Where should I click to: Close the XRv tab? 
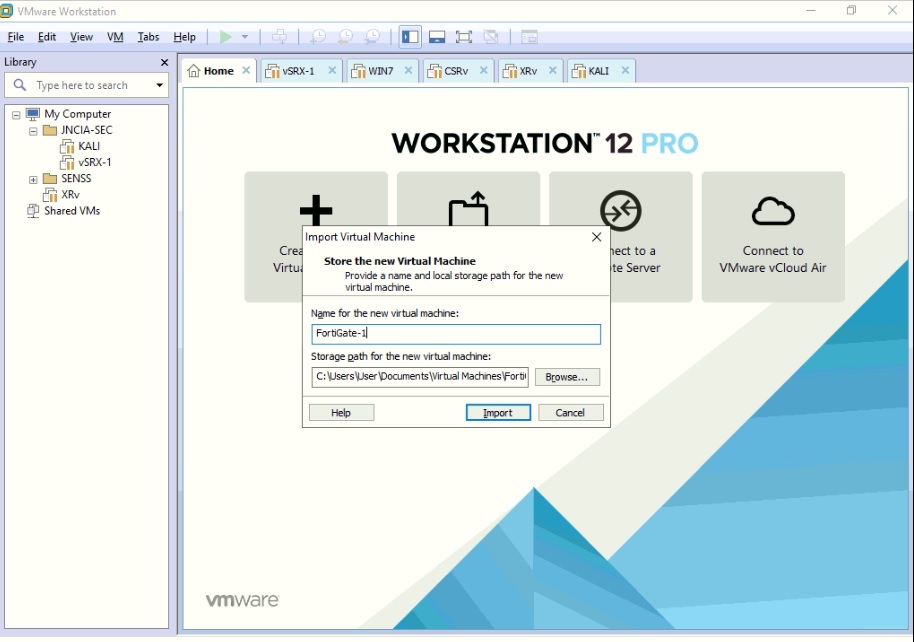click(x=552, y=70)
